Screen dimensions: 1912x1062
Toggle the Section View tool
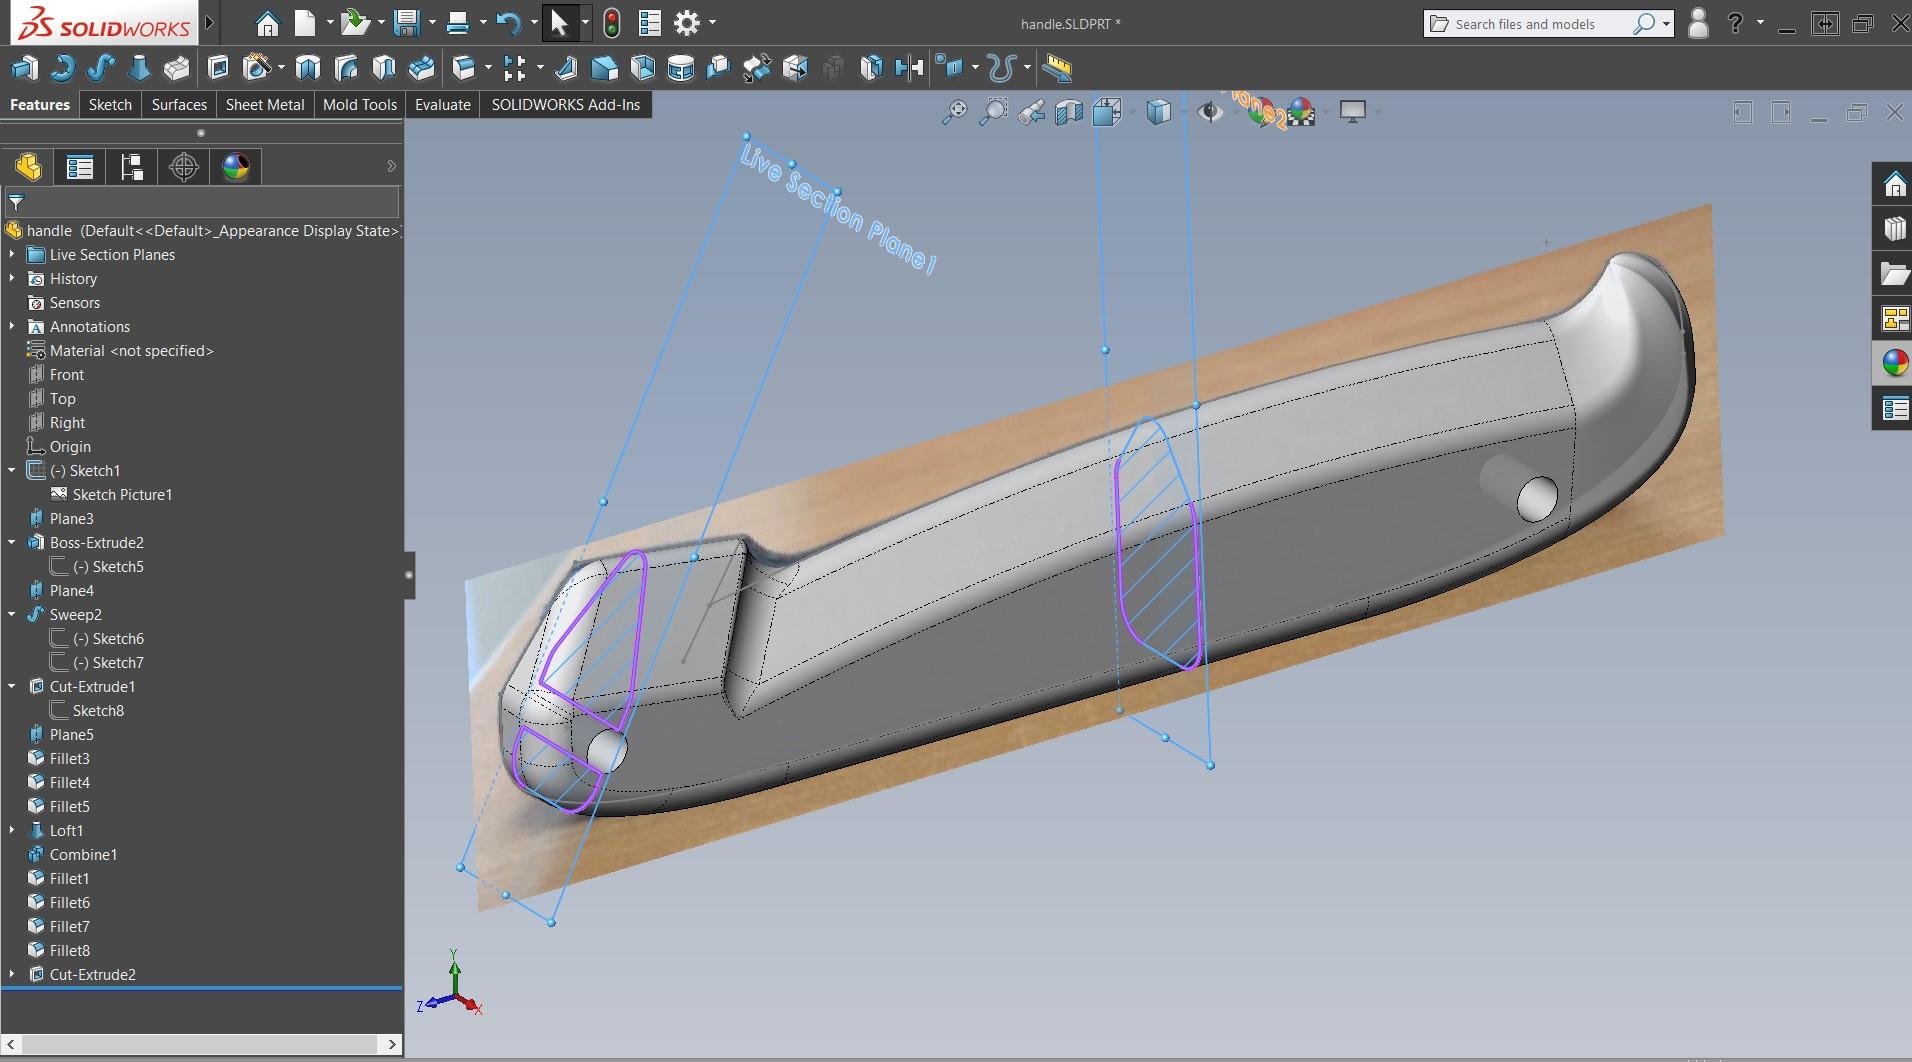click(1069, 112)
